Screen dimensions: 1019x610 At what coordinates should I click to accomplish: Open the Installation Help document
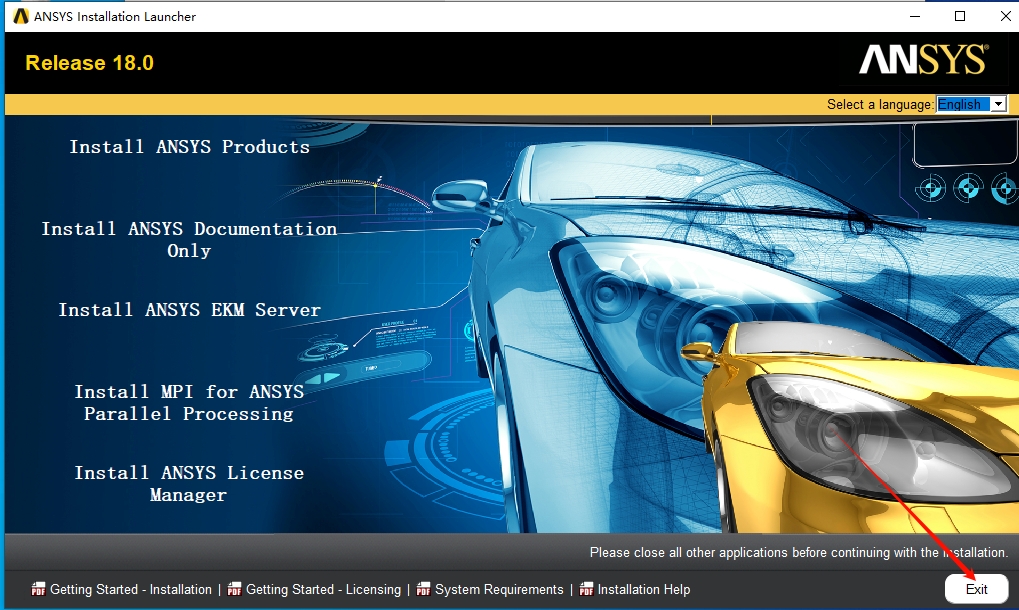click(644, 589)
